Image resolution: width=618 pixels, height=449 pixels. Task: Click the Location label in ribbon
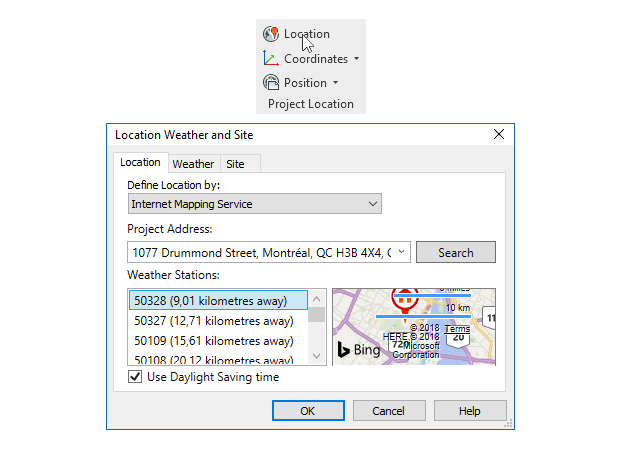[x=307, y=34]
